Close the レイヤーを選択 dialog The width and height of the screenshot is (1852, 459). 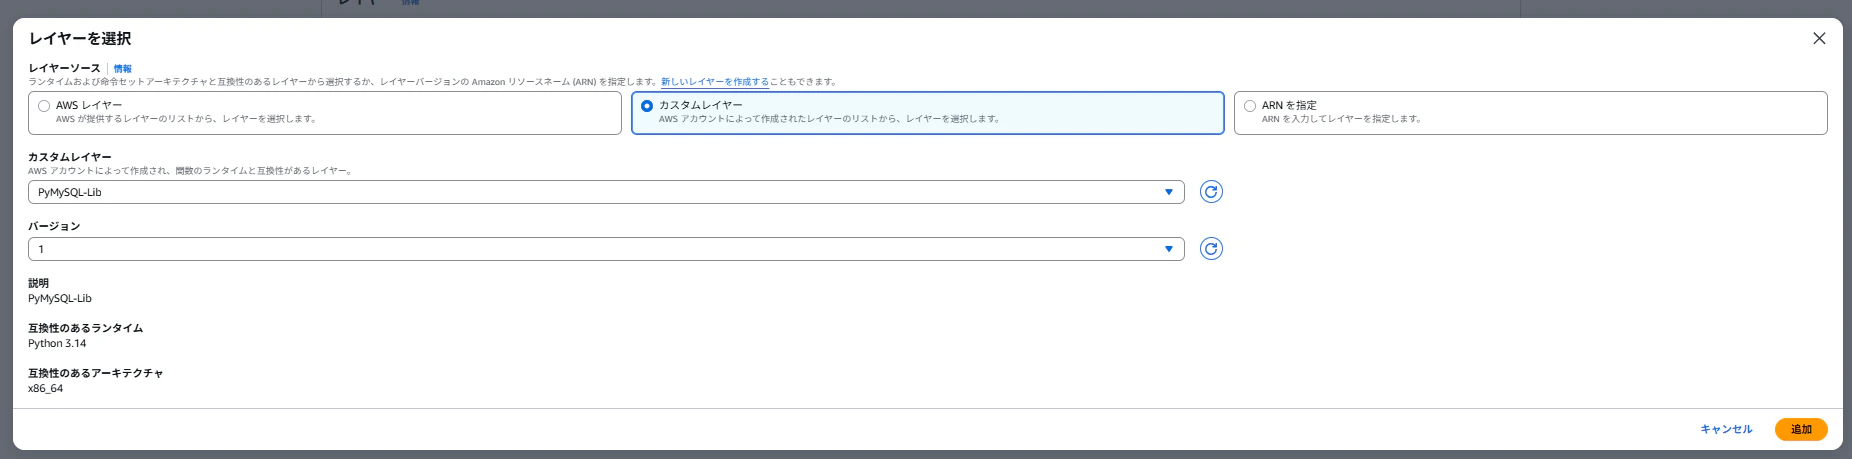point(1819,38)
